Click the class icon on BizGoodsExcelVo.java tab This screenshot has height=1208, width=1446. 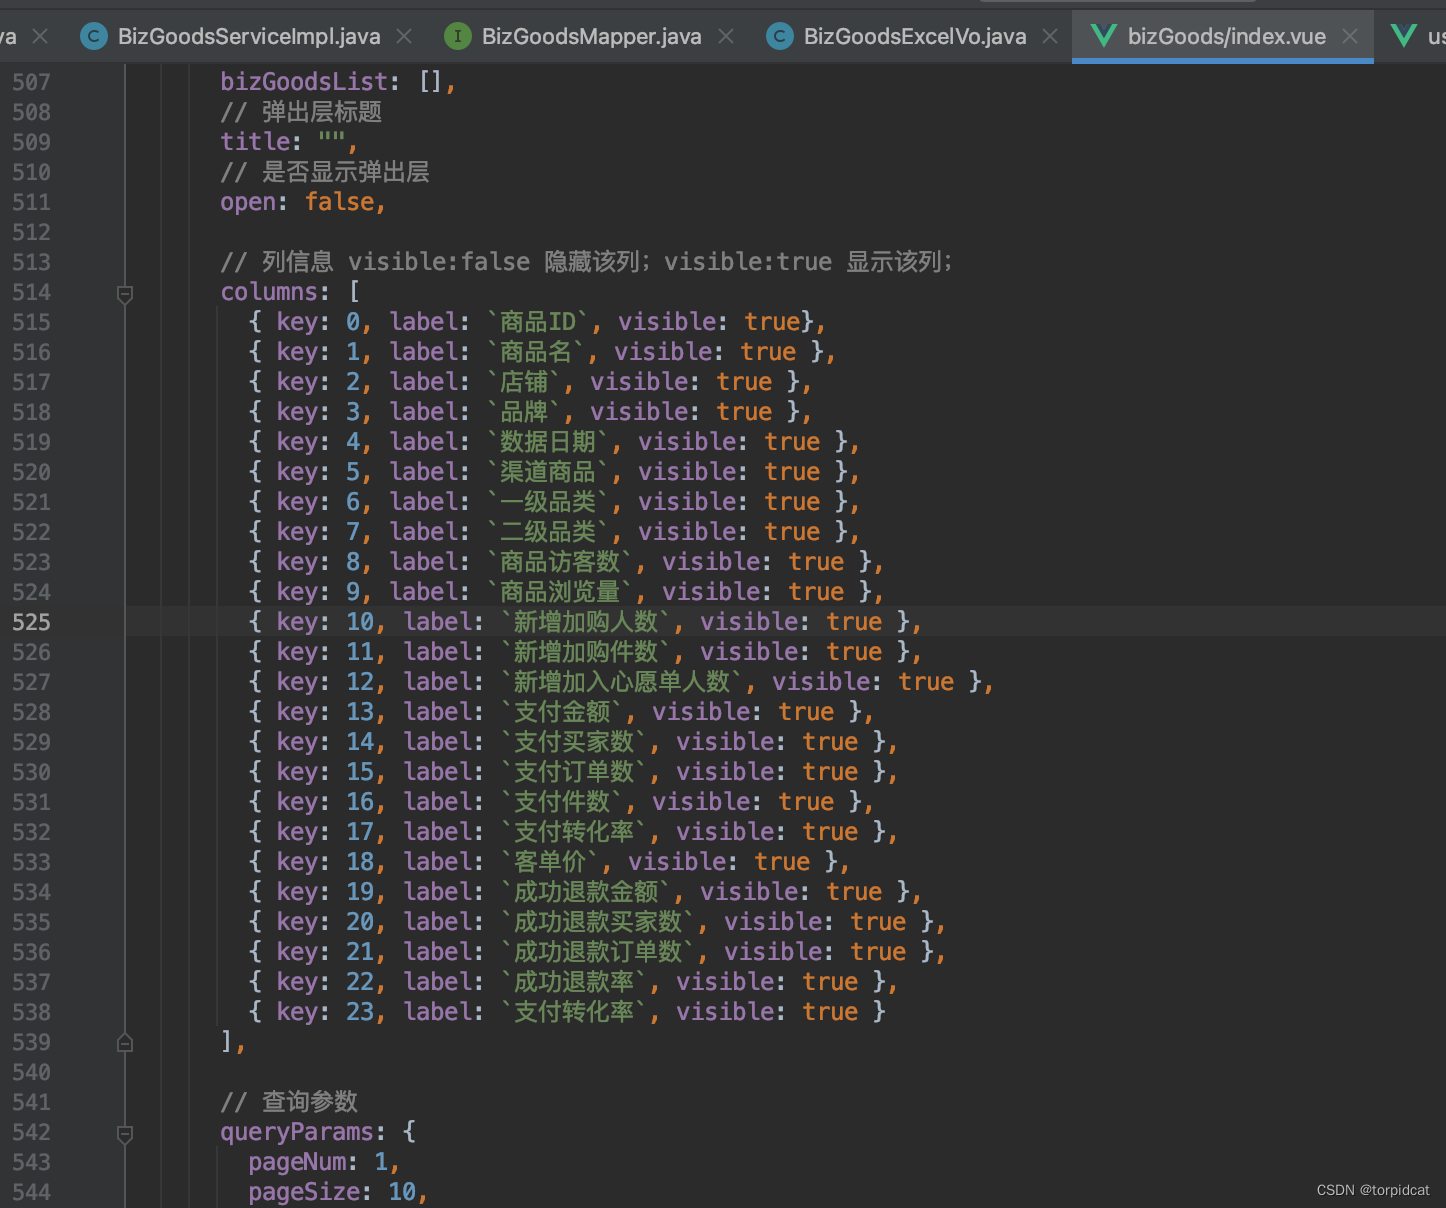tap(778, 36)
